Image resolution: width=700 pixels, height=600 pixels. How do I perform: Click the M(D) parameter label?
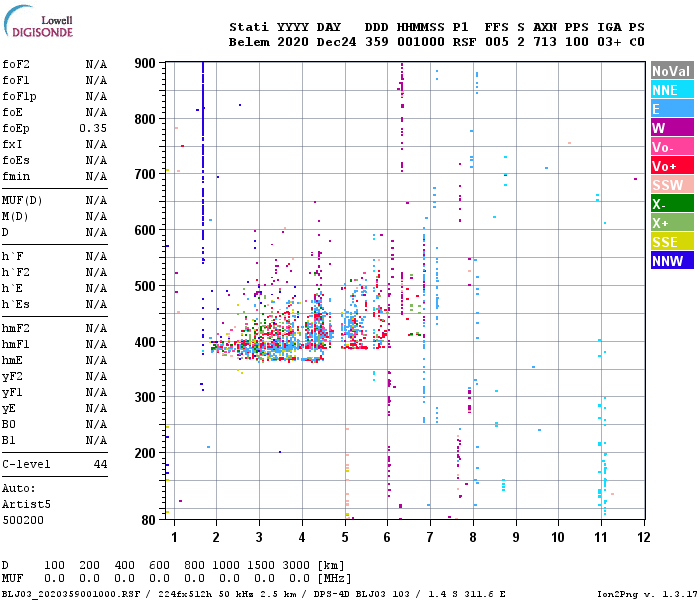click(15, 216)
